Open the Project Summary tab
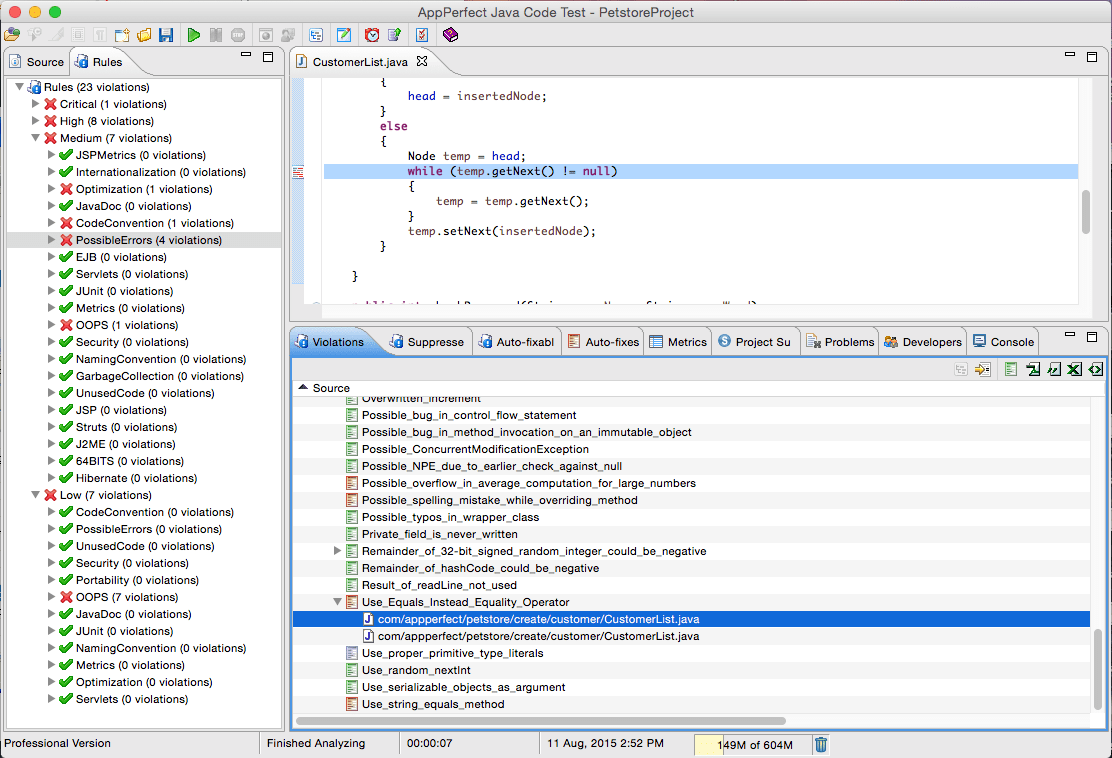 (x=755, y=342)
